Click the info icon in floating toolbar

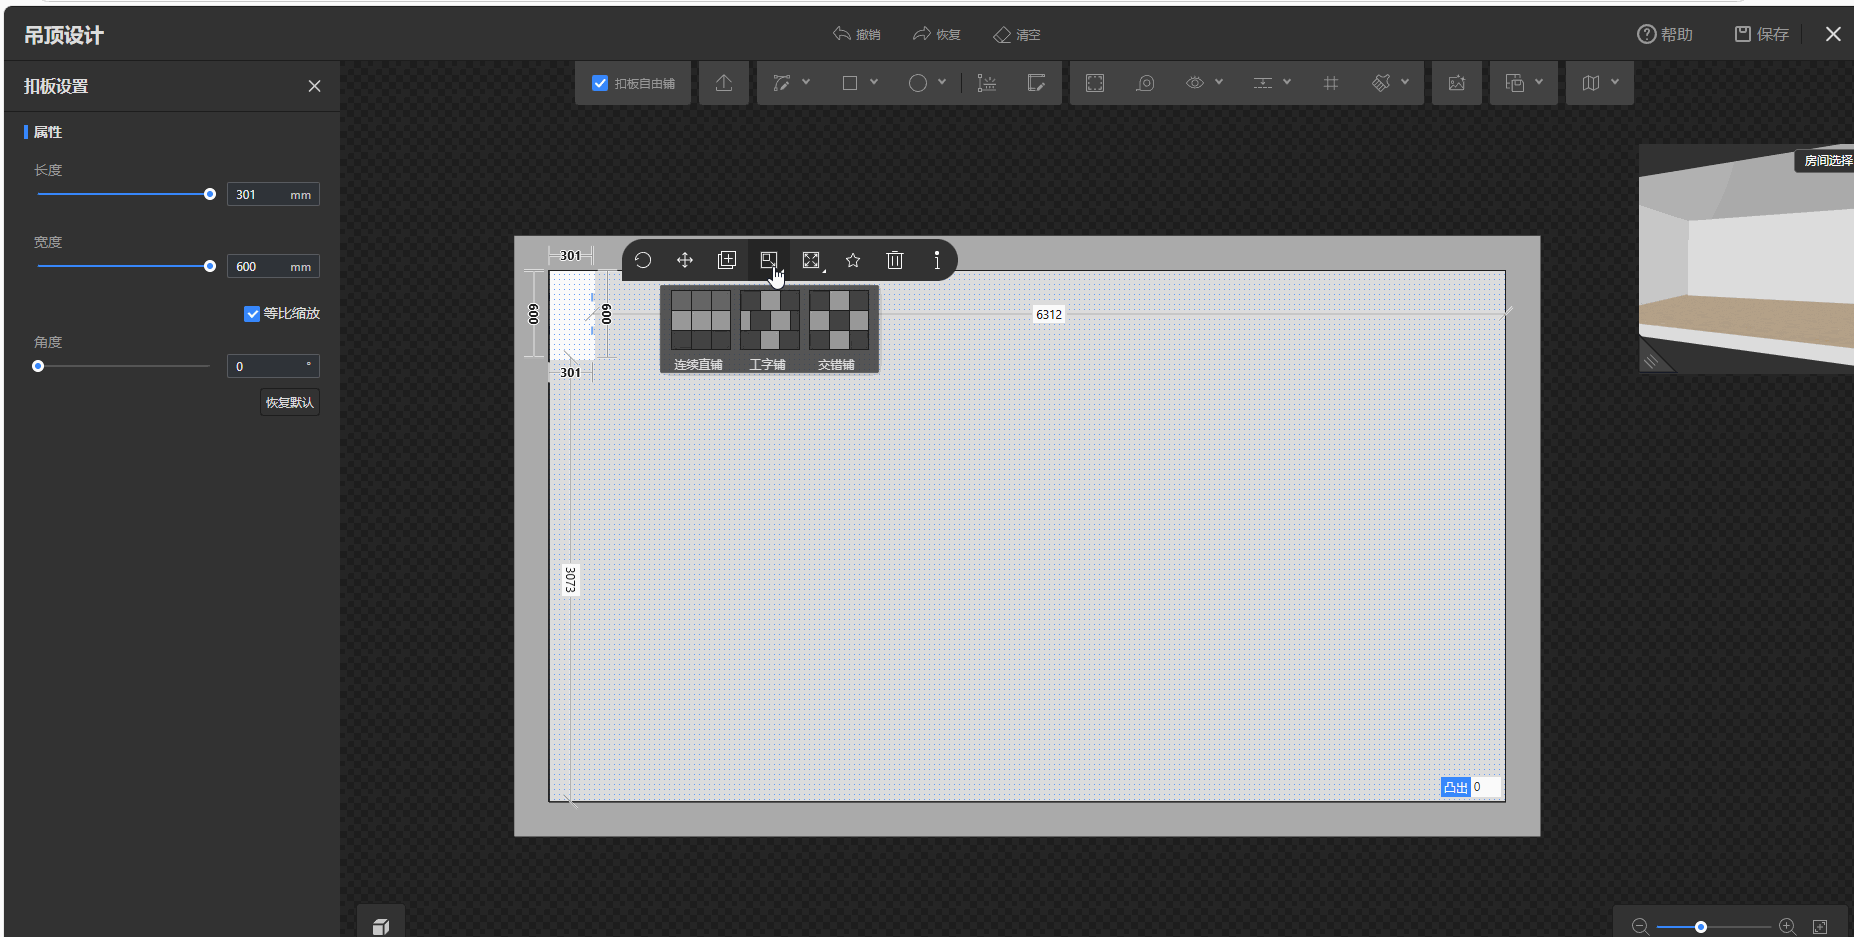coord(937,260)
